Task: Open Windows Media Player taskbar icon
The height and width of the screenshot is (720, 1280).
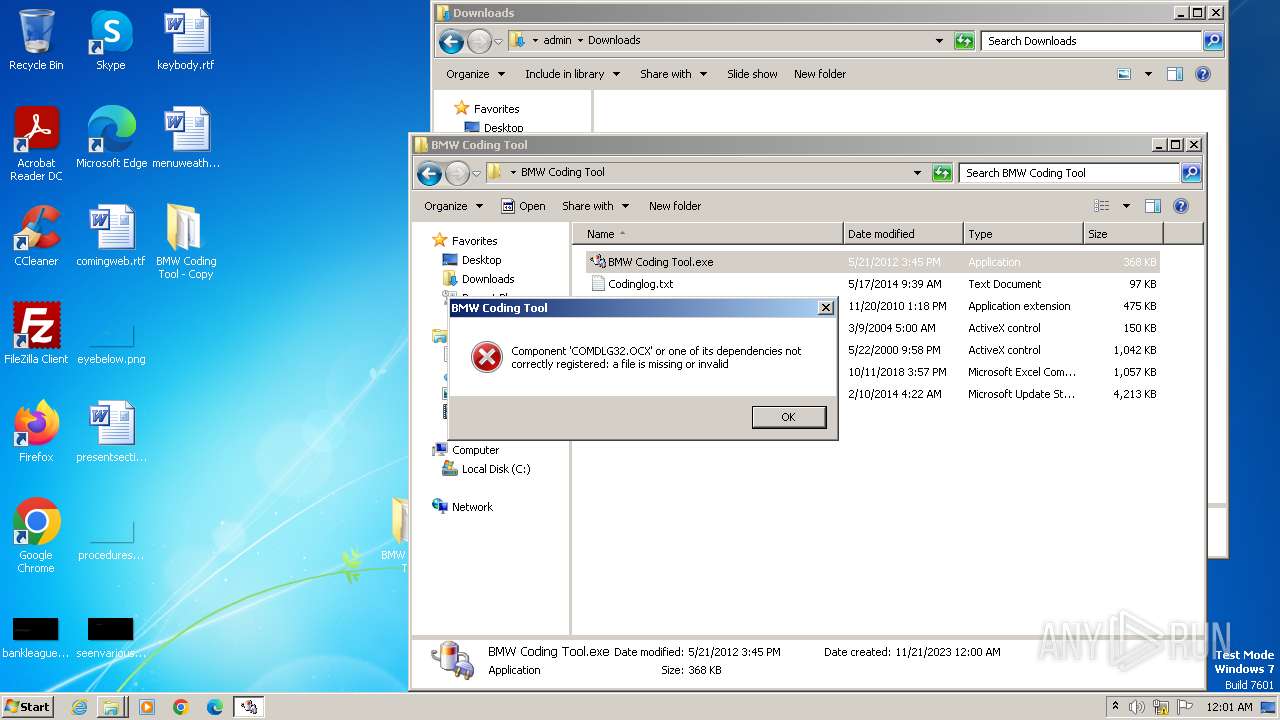Action: pyautogui.click(x=147, y=707)
